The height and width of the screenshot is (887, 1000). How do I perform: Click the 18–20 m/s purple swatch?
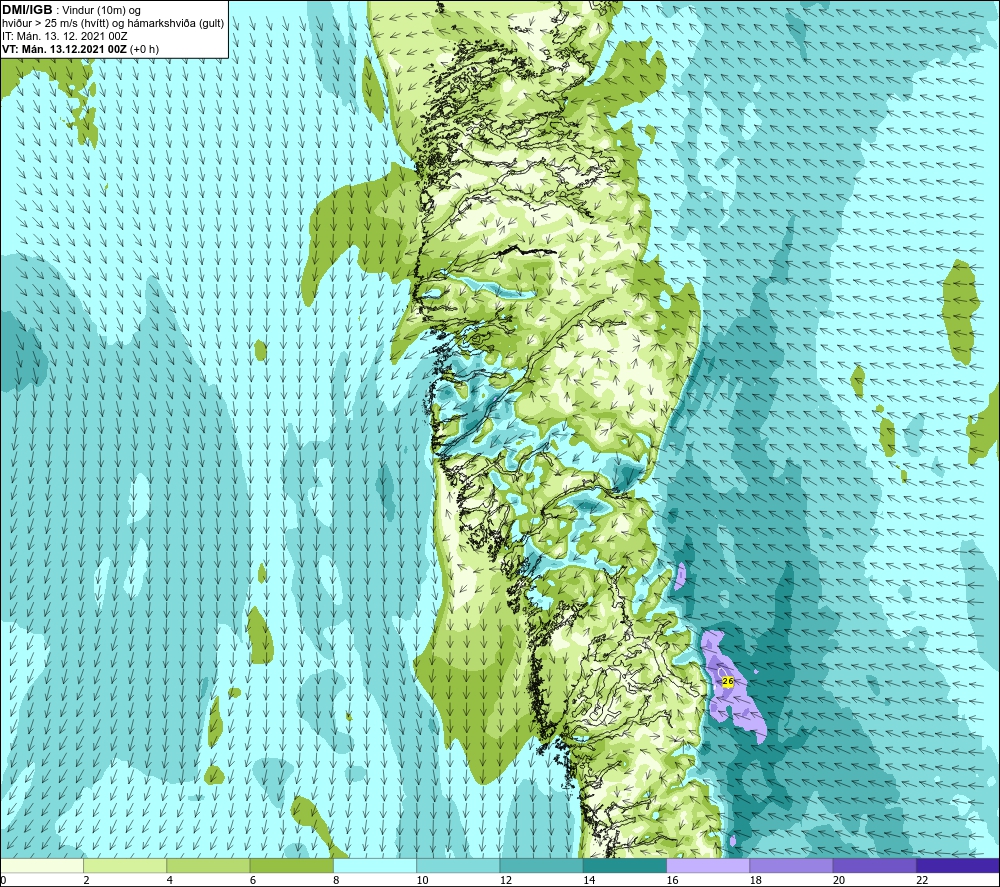(x=791, y=865)
